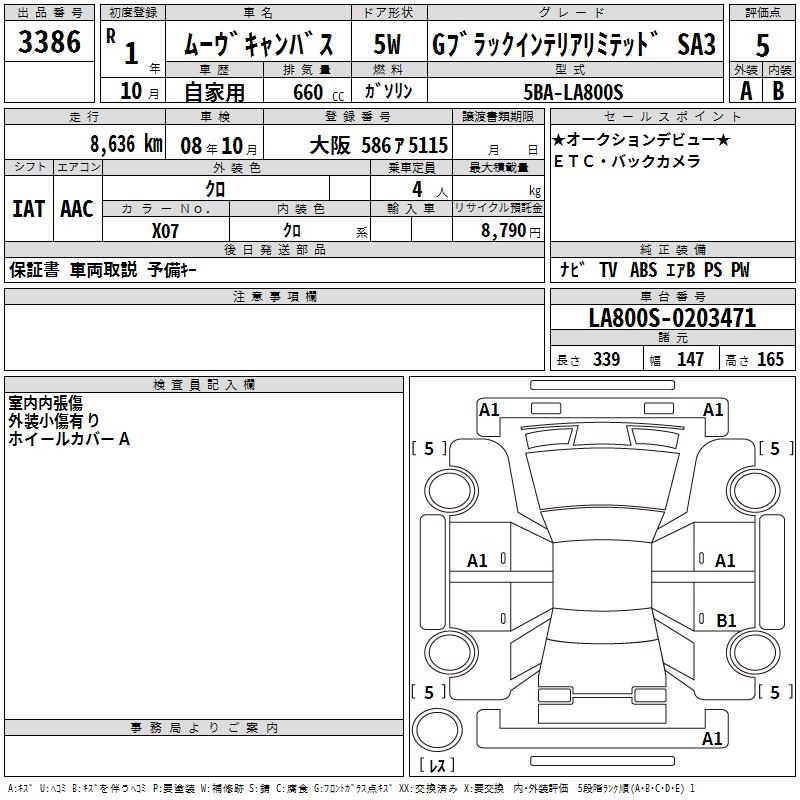Click sales point オークションデビュー text
This screenshot has width=800, height=800.
pyautogui.click(x=641, y=139)
